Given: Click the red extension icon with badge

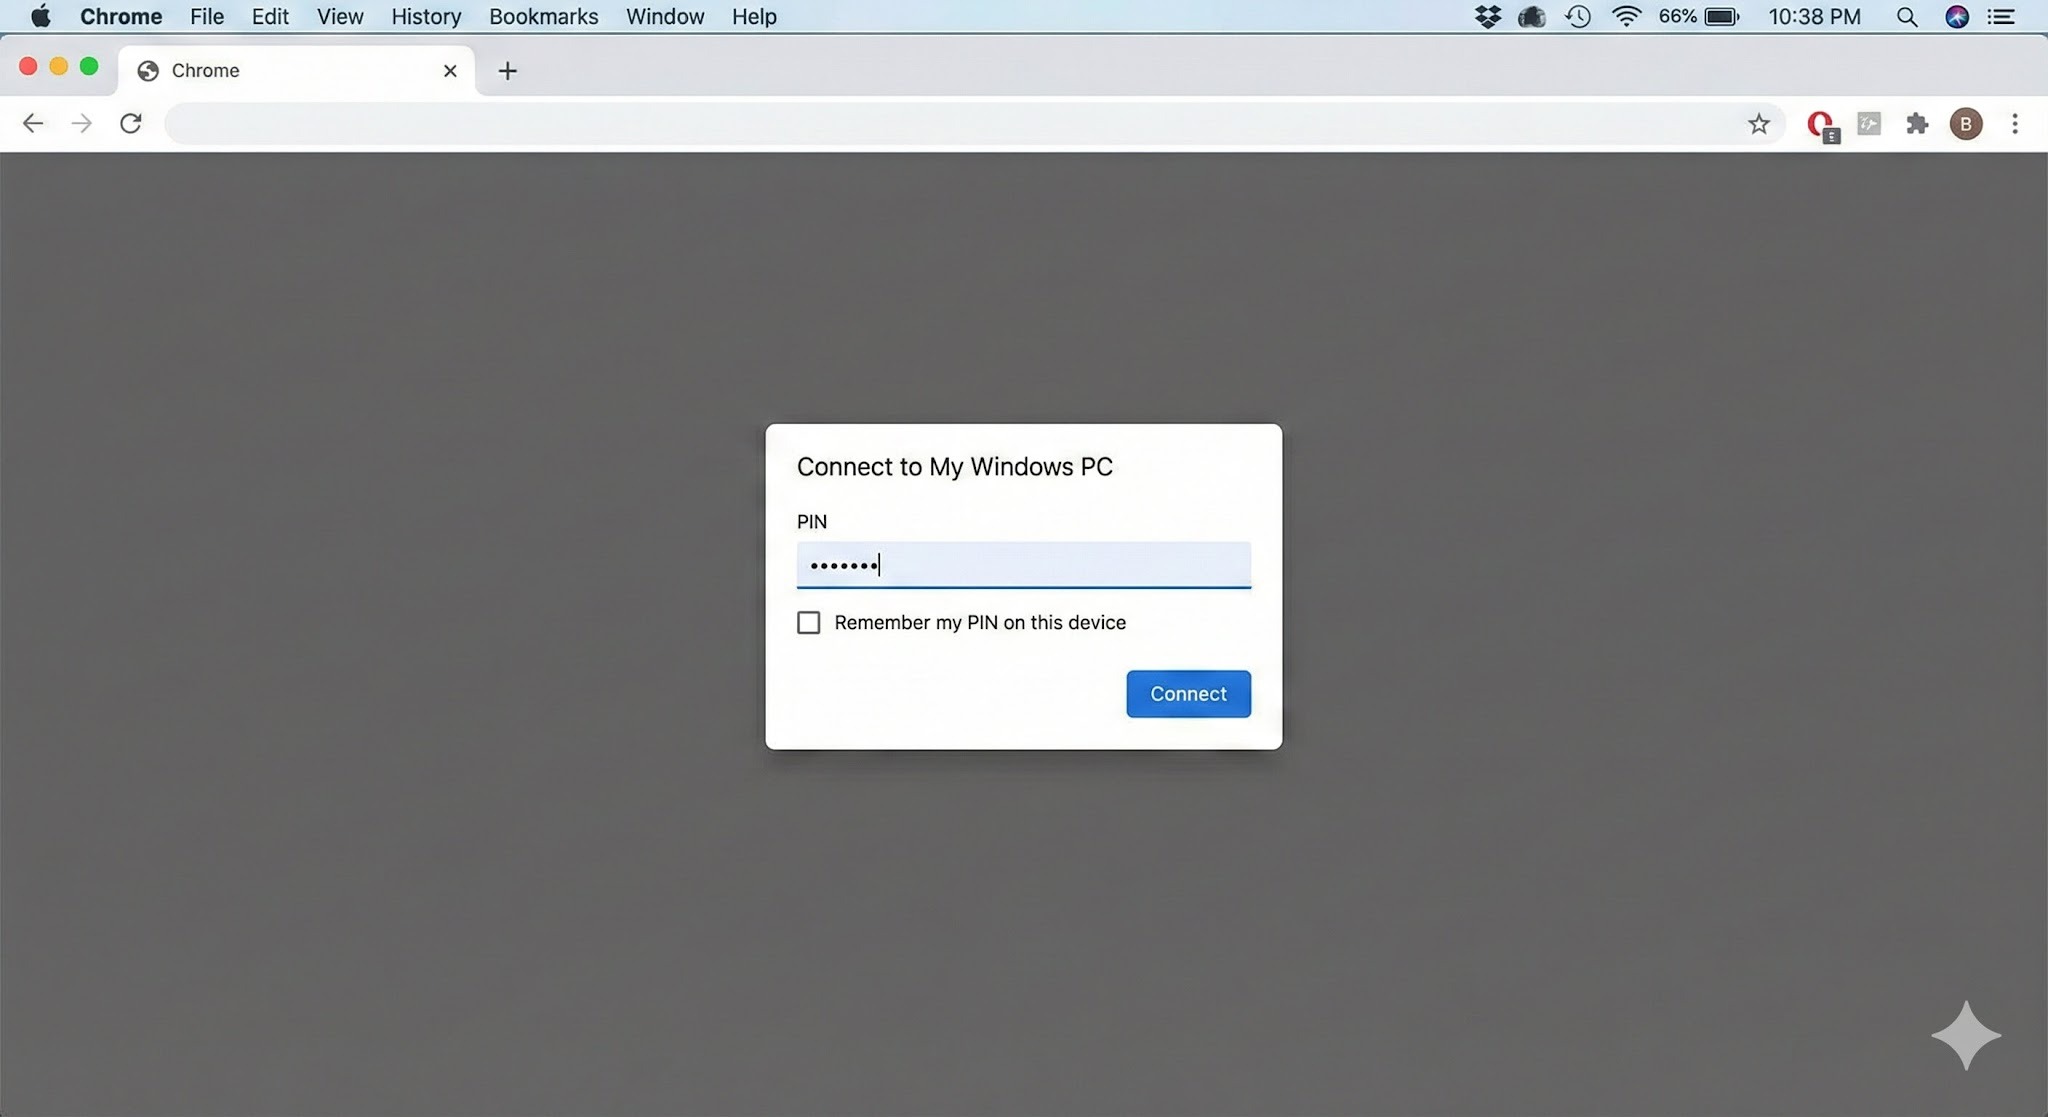Looking at the screenshot, I should [x=1821, y=125].
